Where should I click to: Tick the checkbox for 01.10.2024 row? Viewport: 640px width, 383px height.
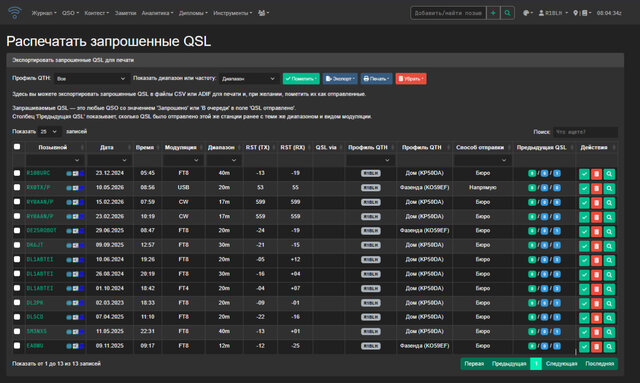[x=17, y=288]
